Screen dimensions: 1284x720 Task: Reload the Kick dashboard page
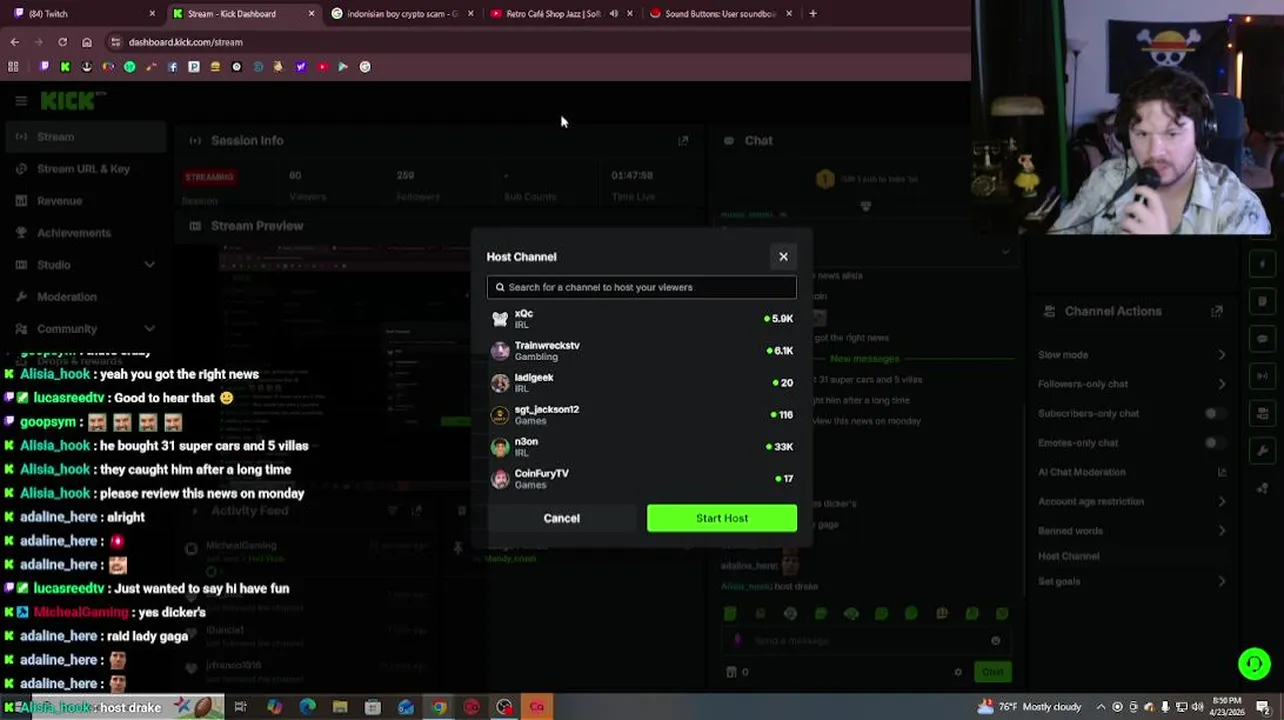tap(62, 42)
